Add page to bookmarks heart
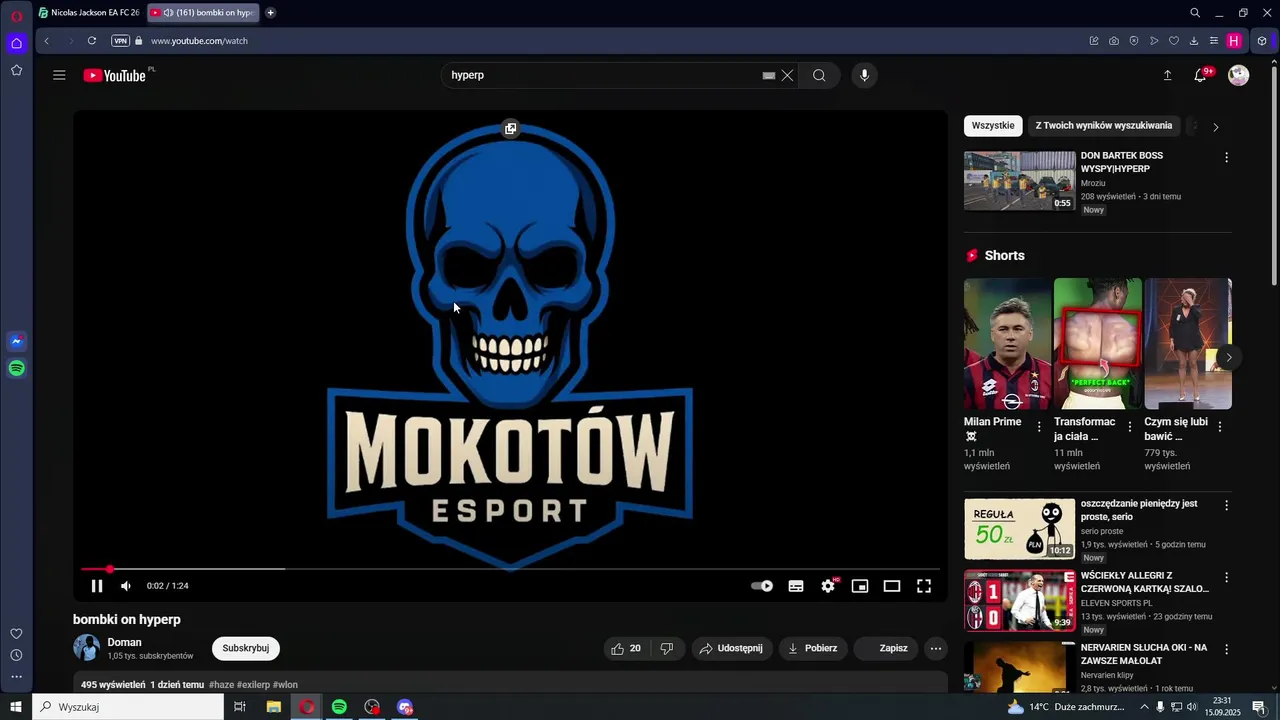The width and height of the screenshot is (1280, 720). [1174, 41]
